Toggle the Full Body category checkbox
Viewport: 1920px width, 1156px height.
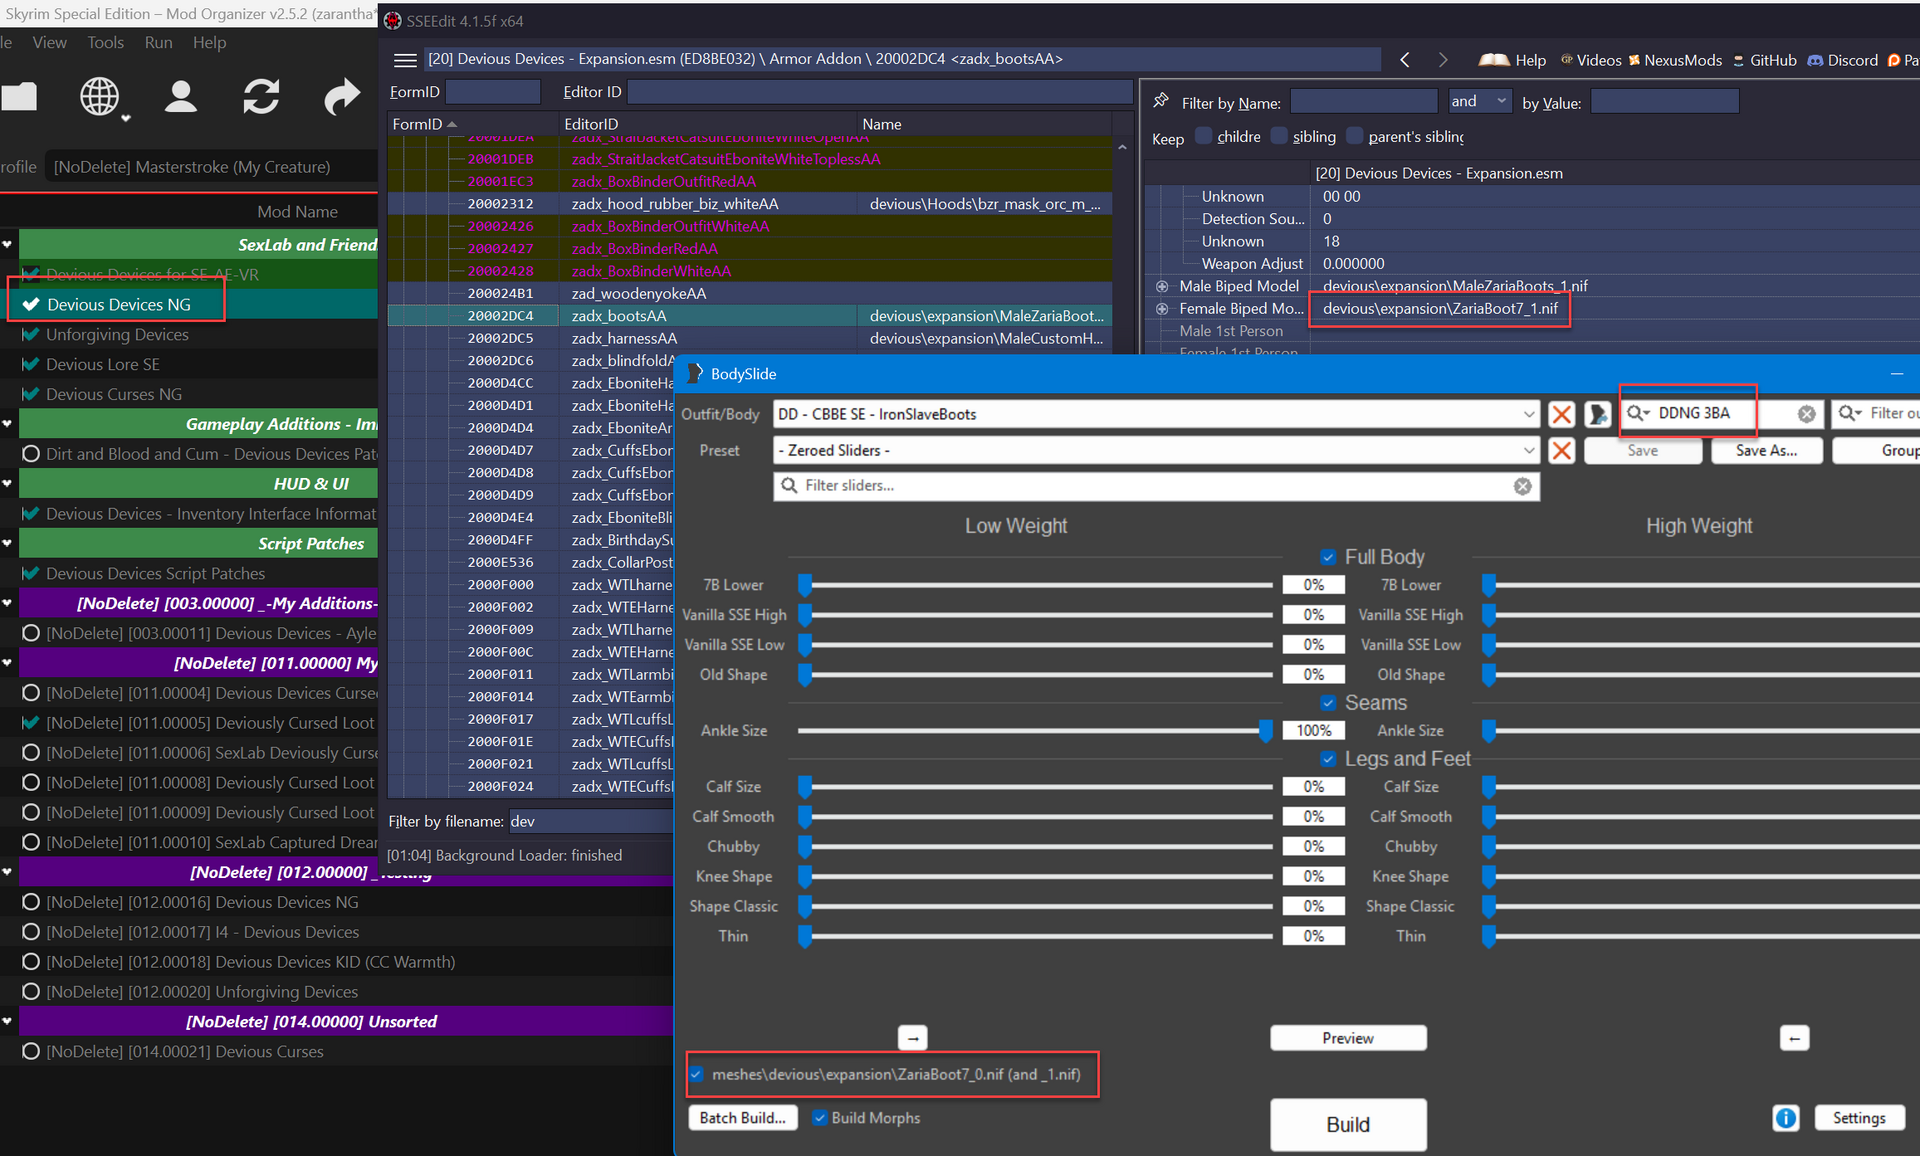coord(1328,557)
